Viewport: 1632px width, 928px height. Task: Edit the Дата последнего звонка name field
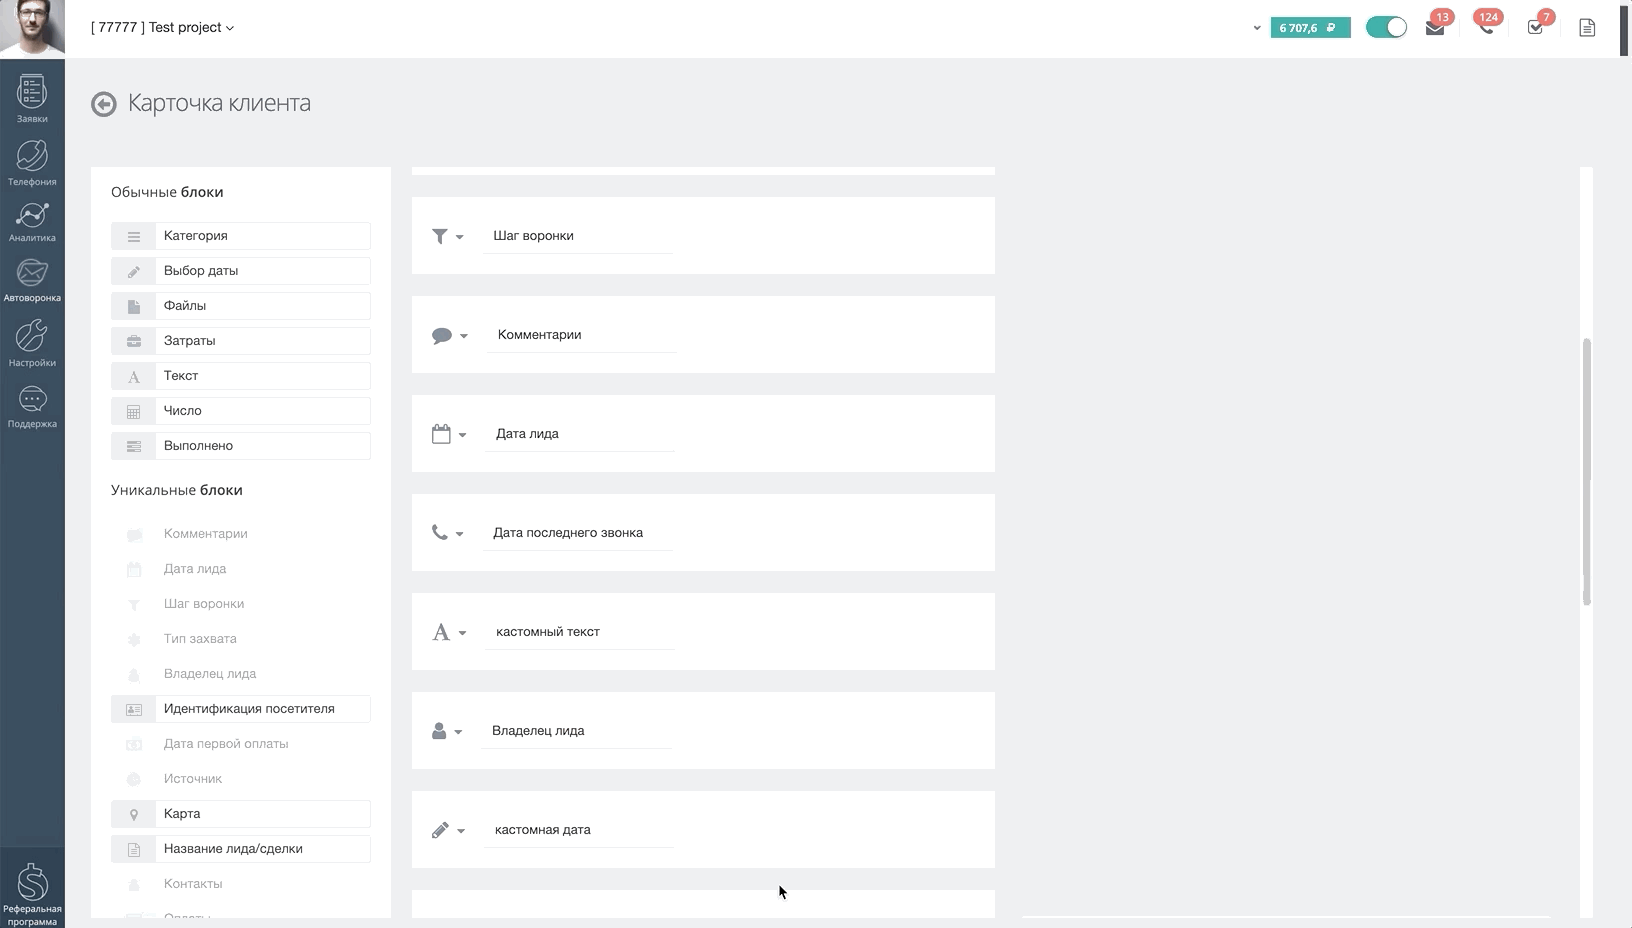pyautogui.click(x=577, y=534)
